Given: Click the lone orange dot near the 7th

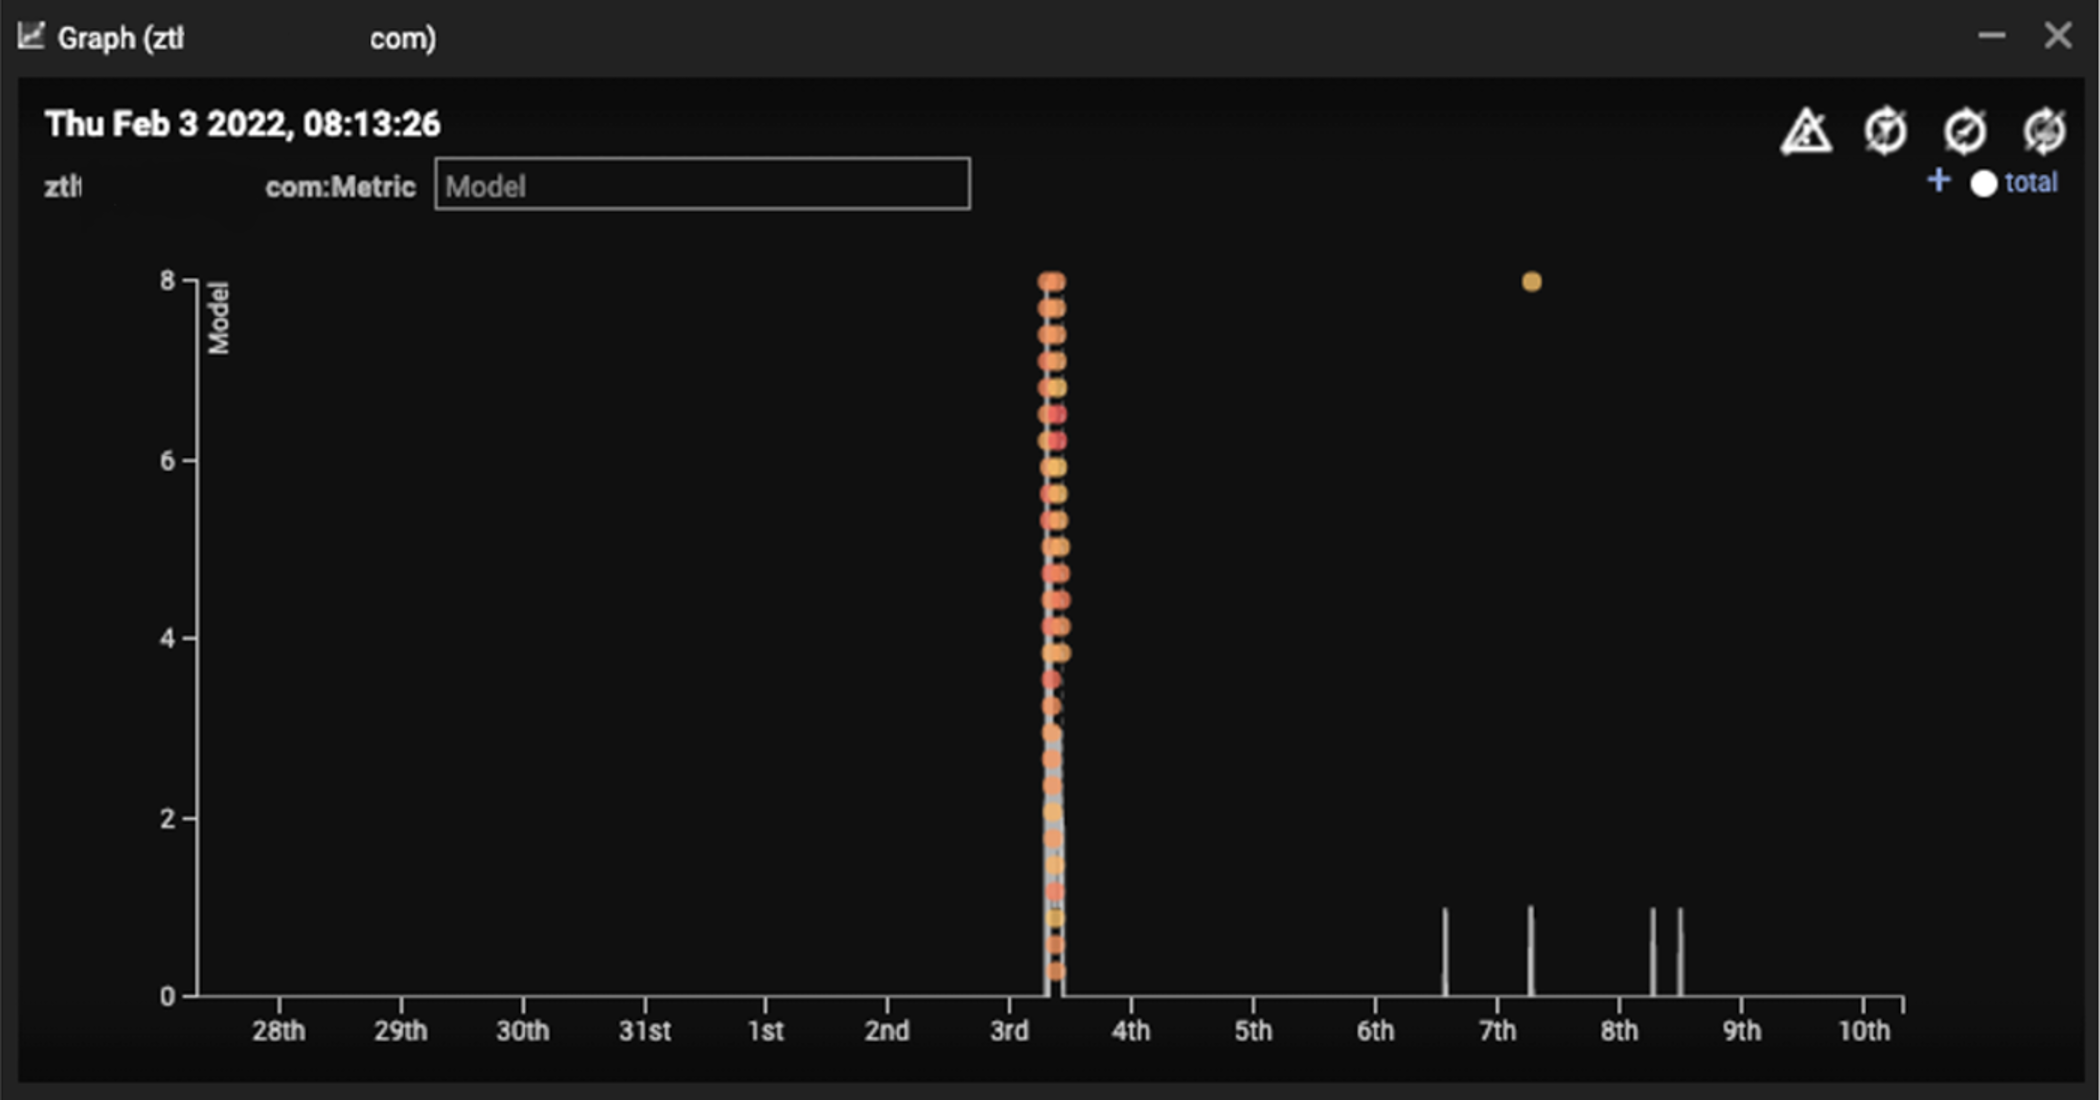Looking at the screenshot, I should (1531, 282).
